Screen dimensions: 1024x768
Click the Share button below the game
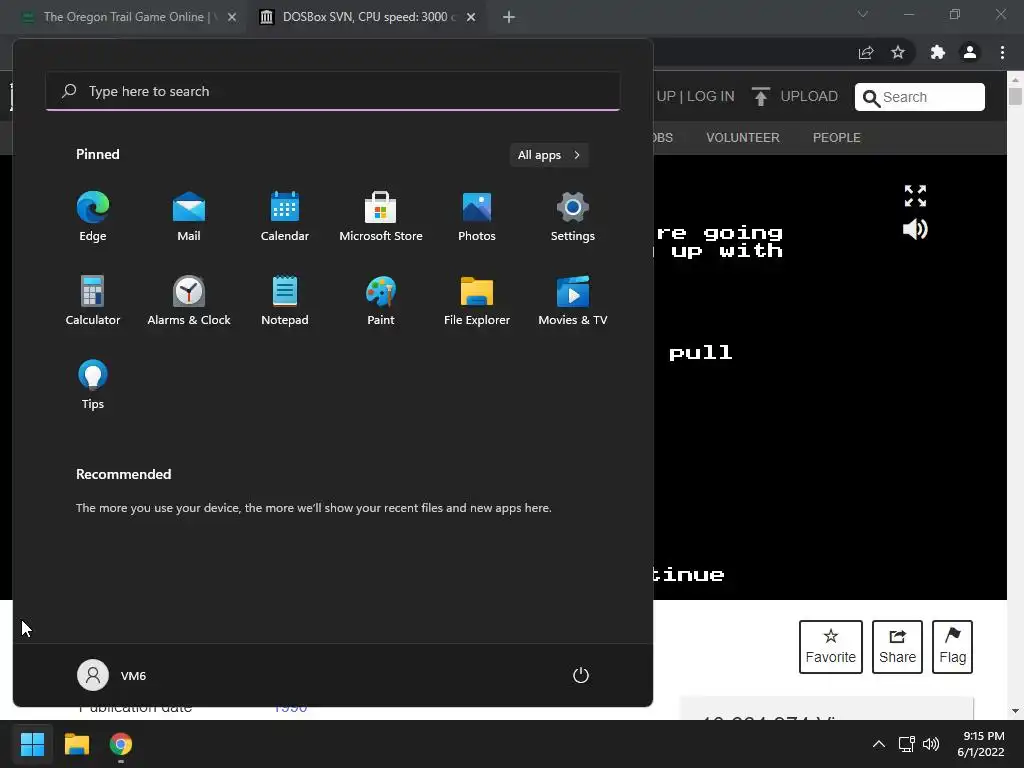[x=897, y=647]
